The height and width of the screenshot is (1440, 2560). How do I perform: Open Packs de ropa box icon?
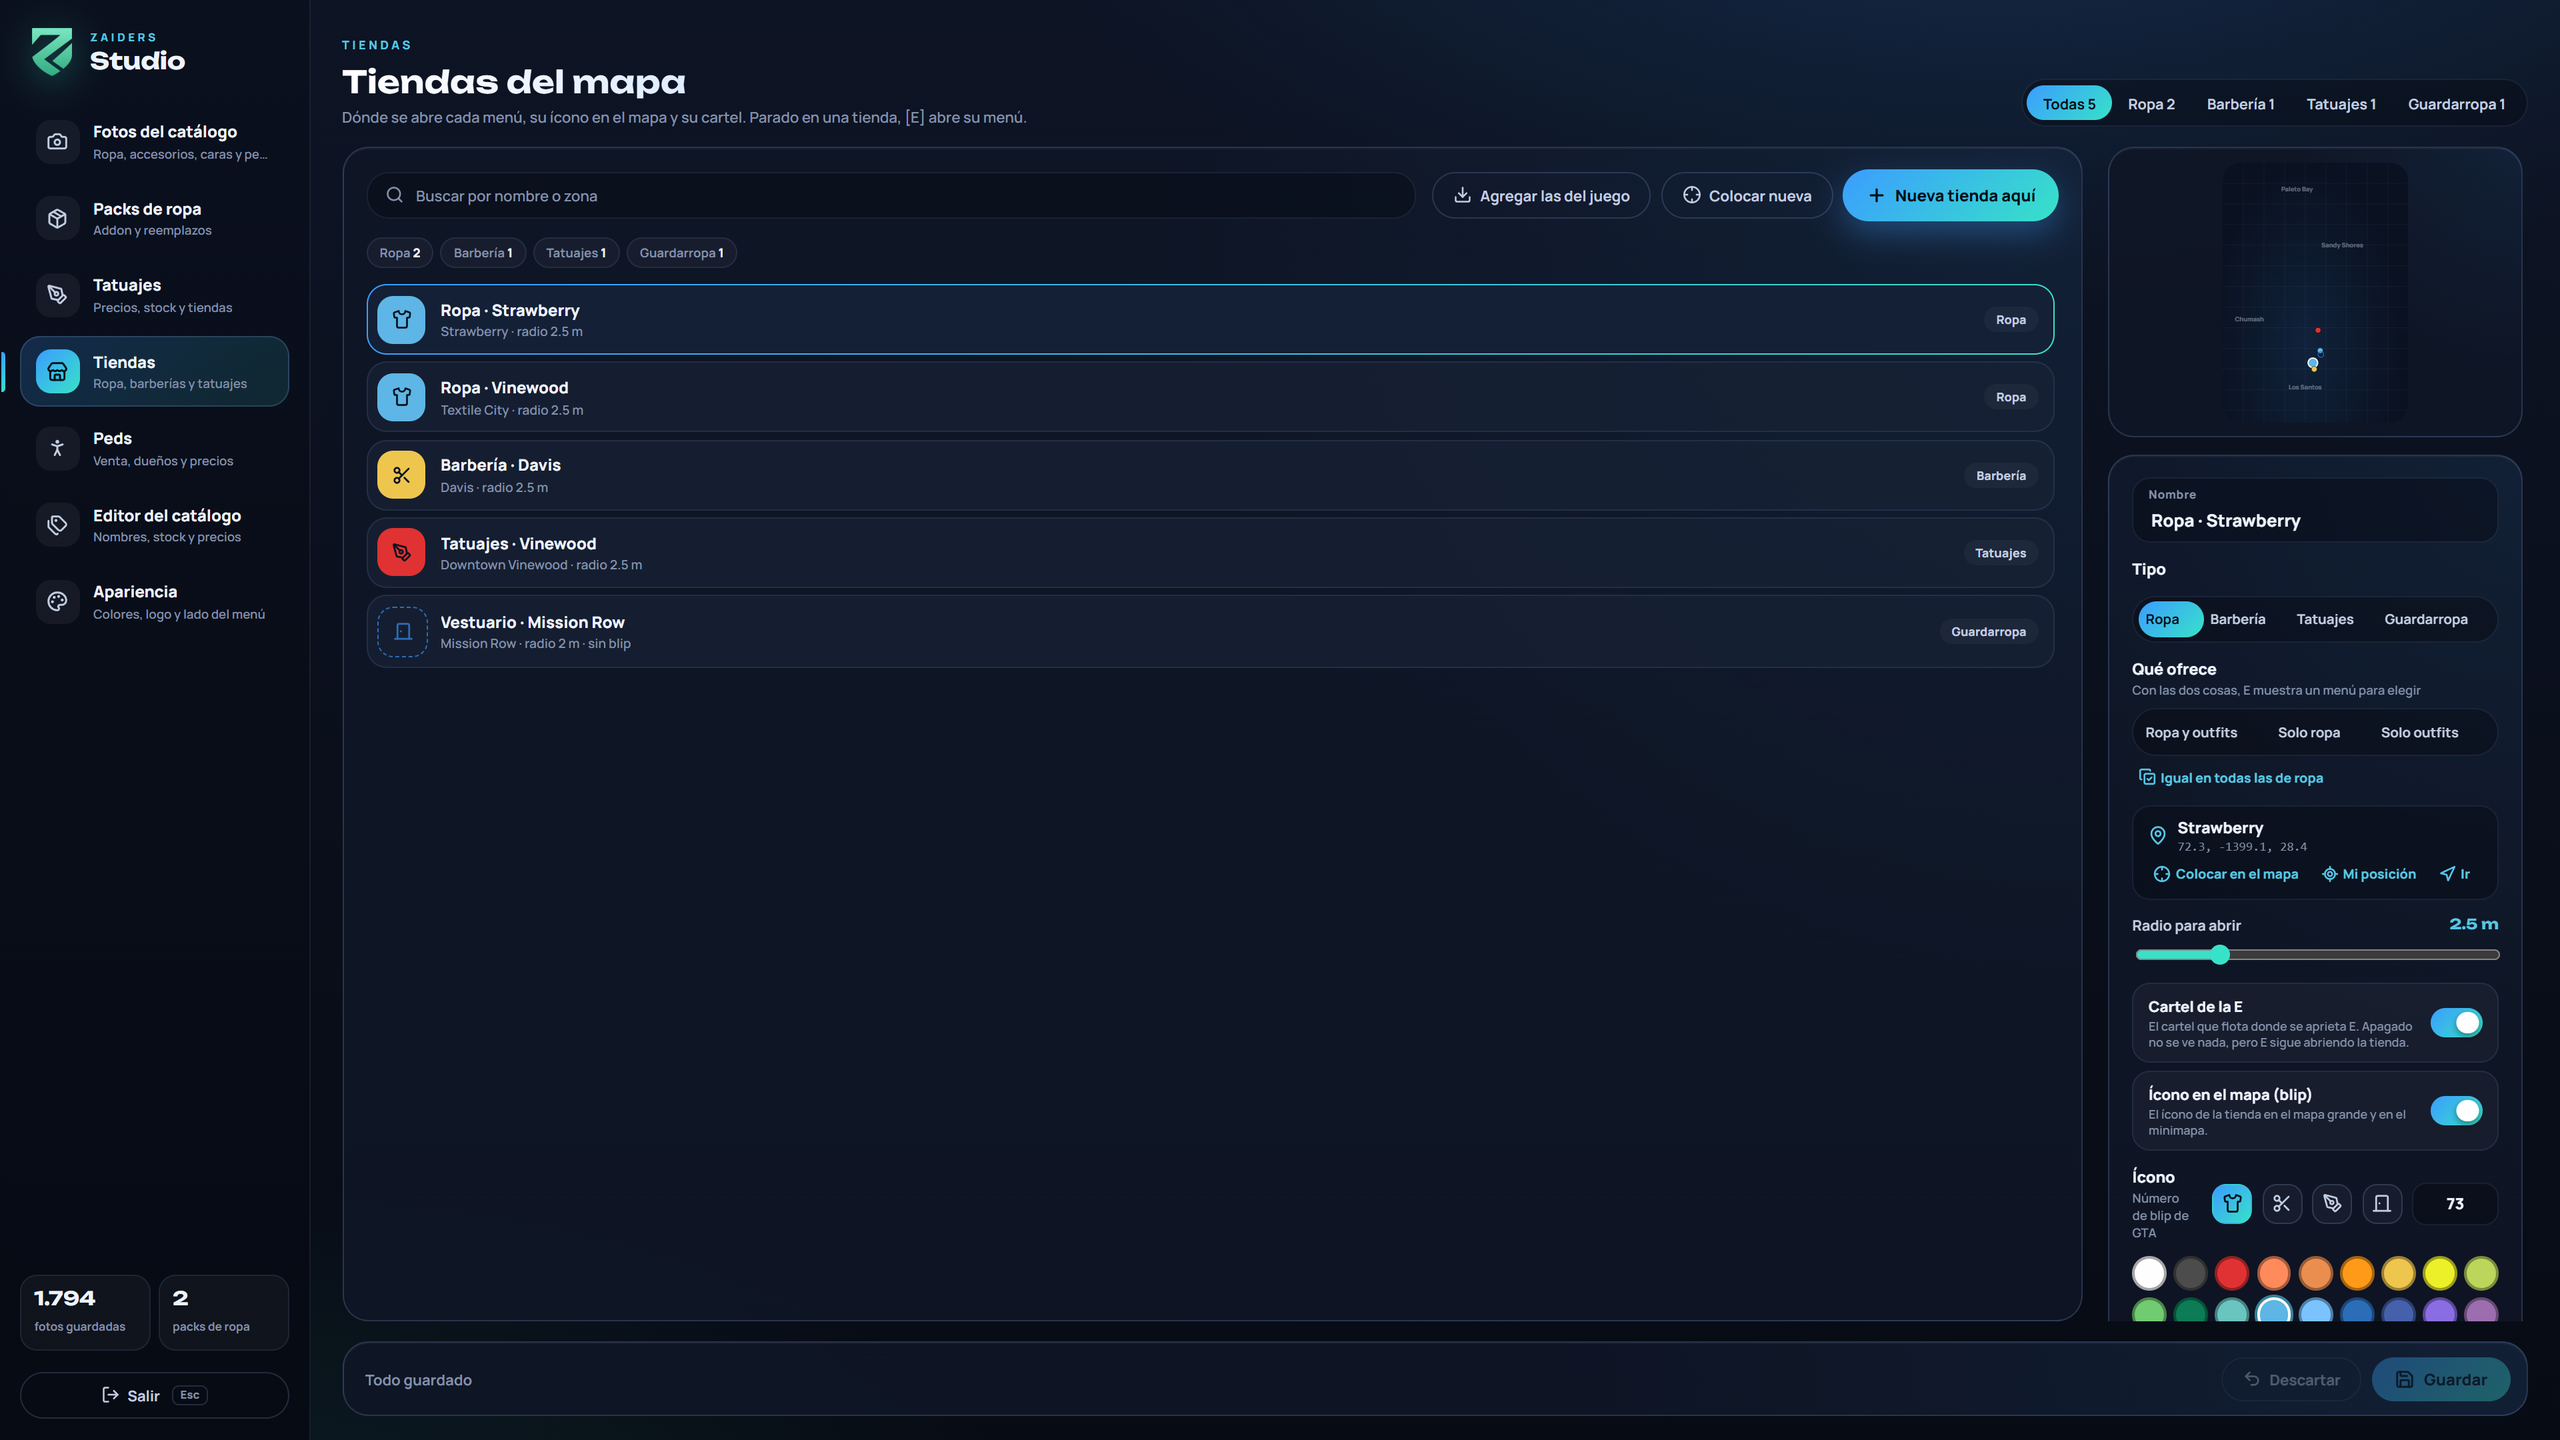tap(57, 218)
